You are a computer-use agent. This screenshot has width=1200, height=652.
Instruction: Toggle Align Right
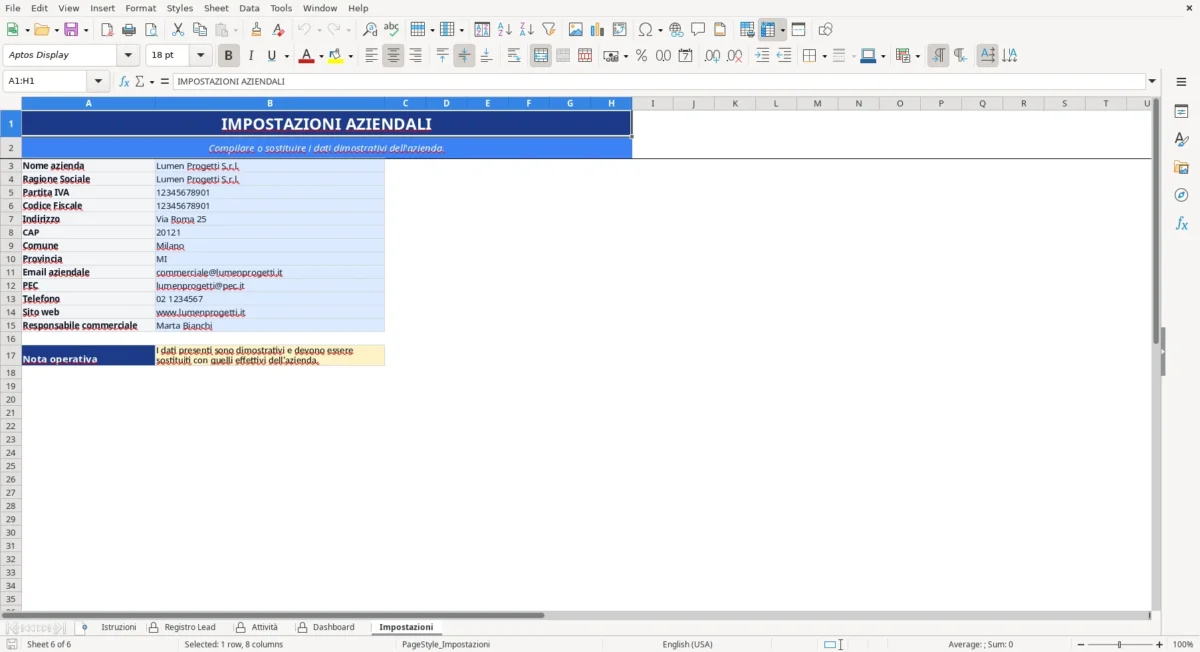click(x=415, y=56)
